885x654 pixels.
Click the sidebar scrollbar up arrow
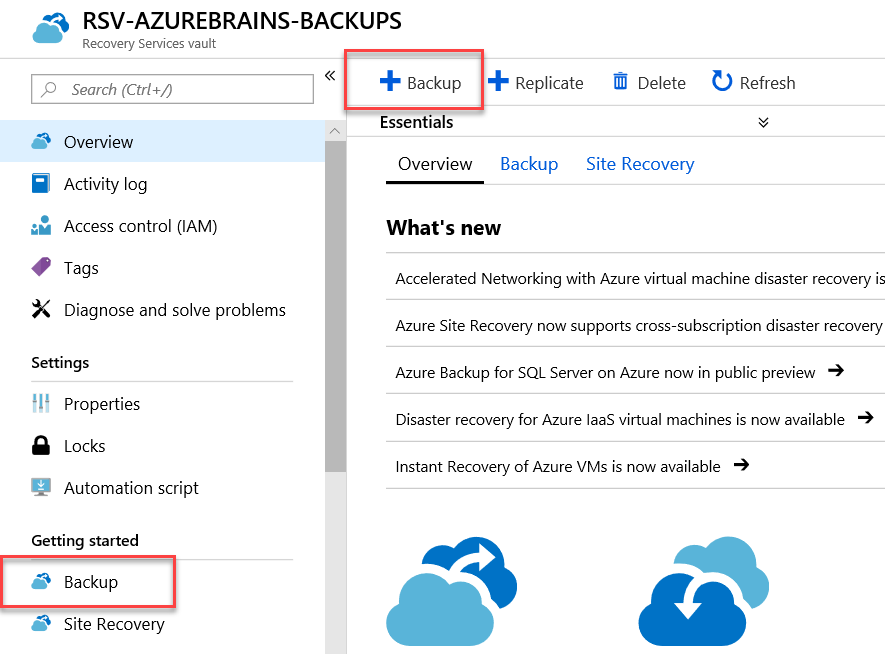[335, 131]
